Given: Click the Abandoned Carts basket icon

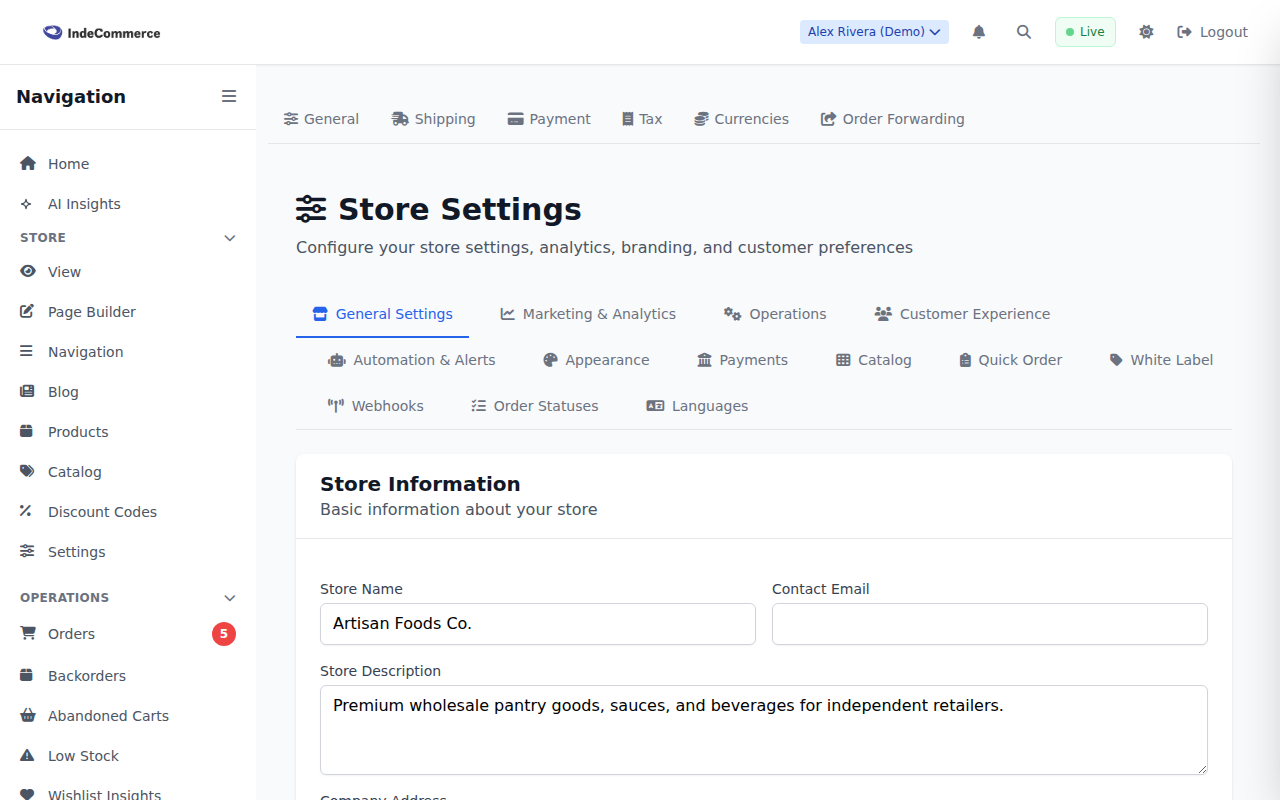Looking at the screenshot, I should tap(28, 716).
